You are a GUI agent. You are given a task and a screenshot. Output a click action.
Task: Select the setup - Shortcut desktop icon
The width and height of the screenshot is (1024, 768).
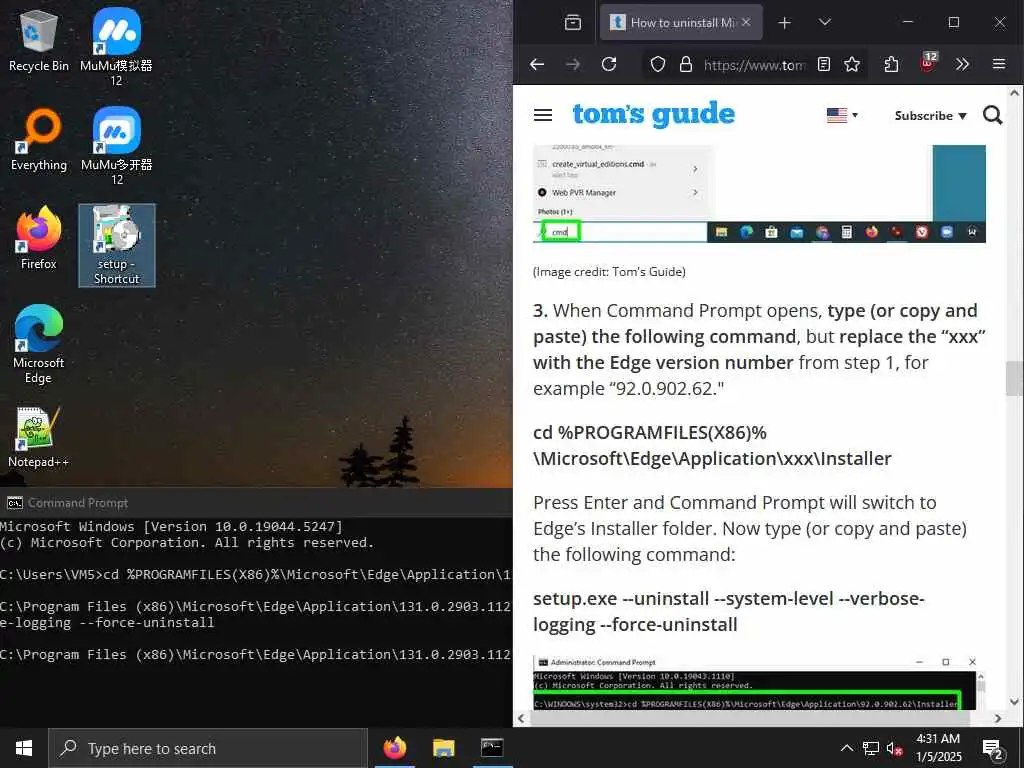[x=116, y=246]
